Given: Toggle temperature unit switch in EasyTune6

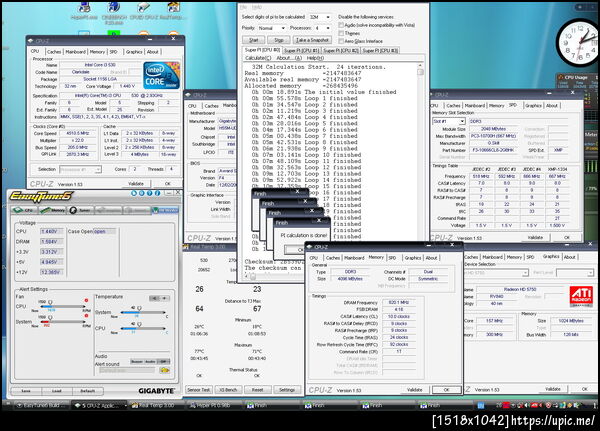Looking at the screenshot, I should tap(159, 298).
